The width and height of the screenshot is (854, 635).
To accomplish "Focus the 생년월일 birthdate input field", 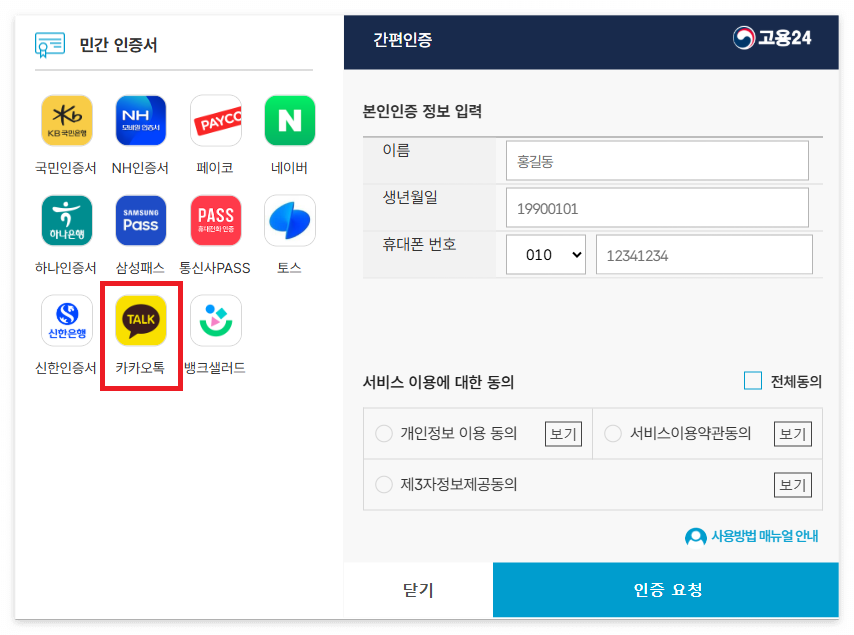I will coord(657,207).
